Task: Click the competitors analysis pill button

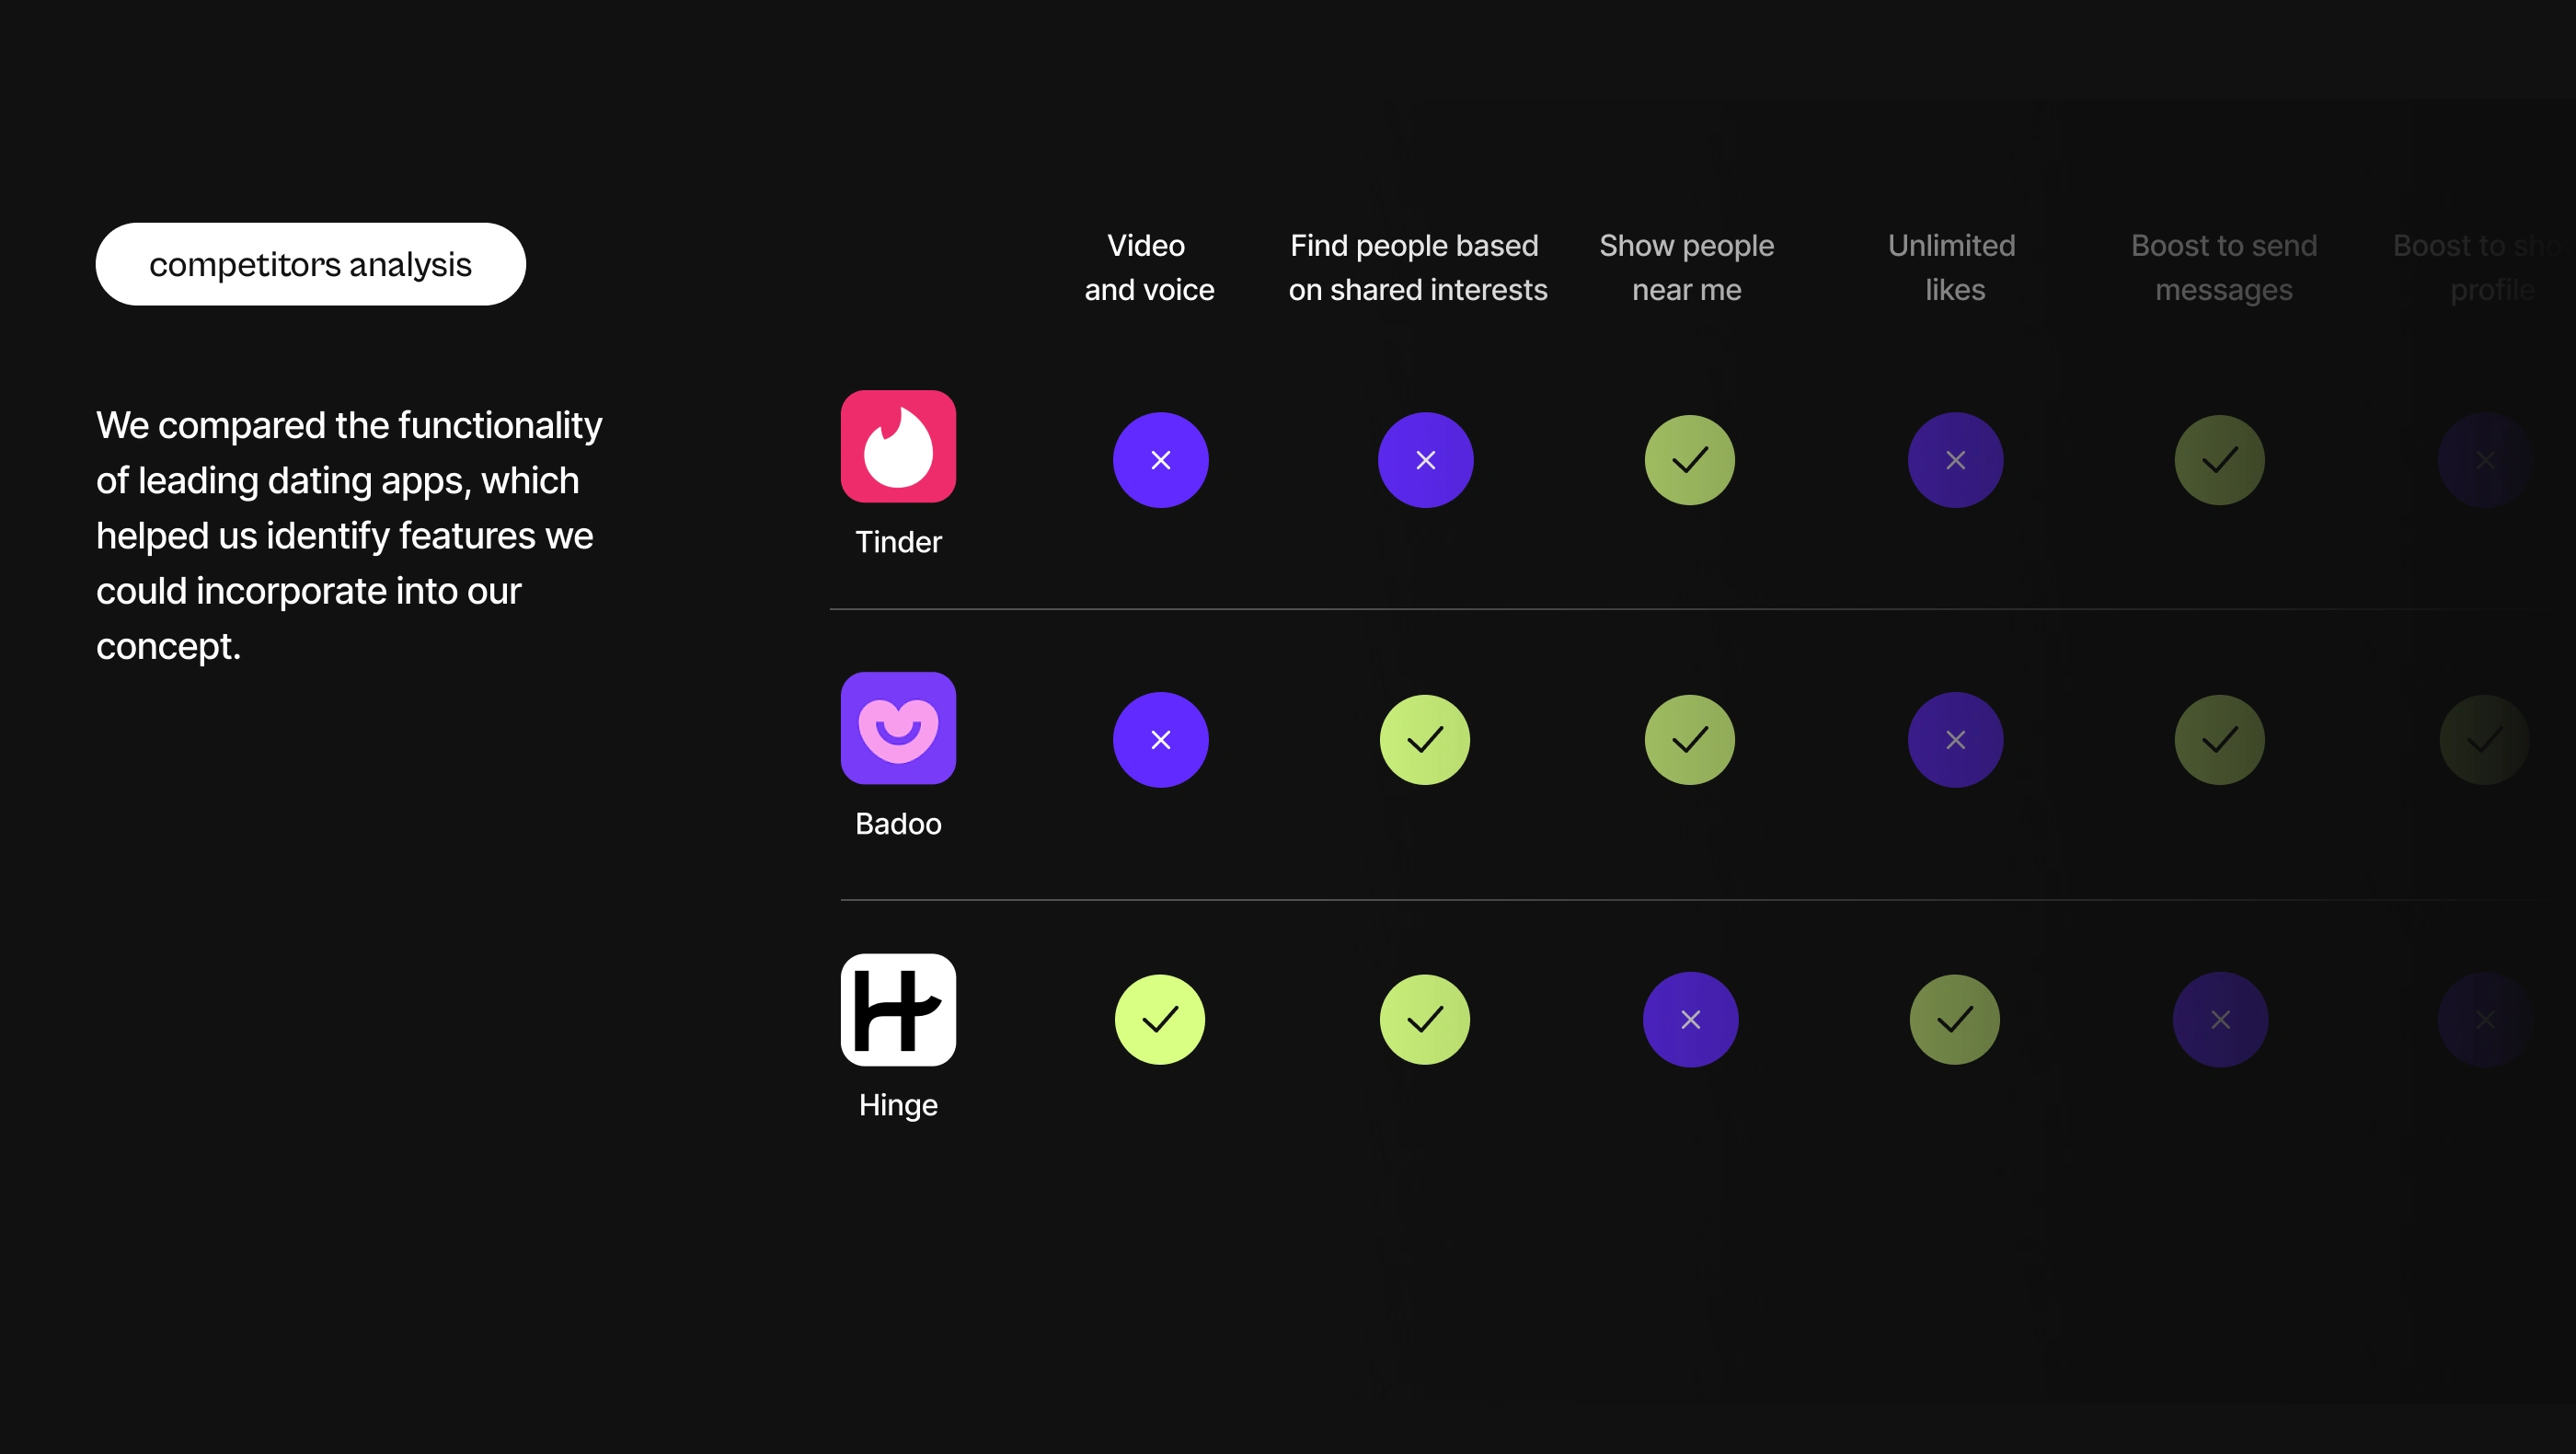Action: 310,264
